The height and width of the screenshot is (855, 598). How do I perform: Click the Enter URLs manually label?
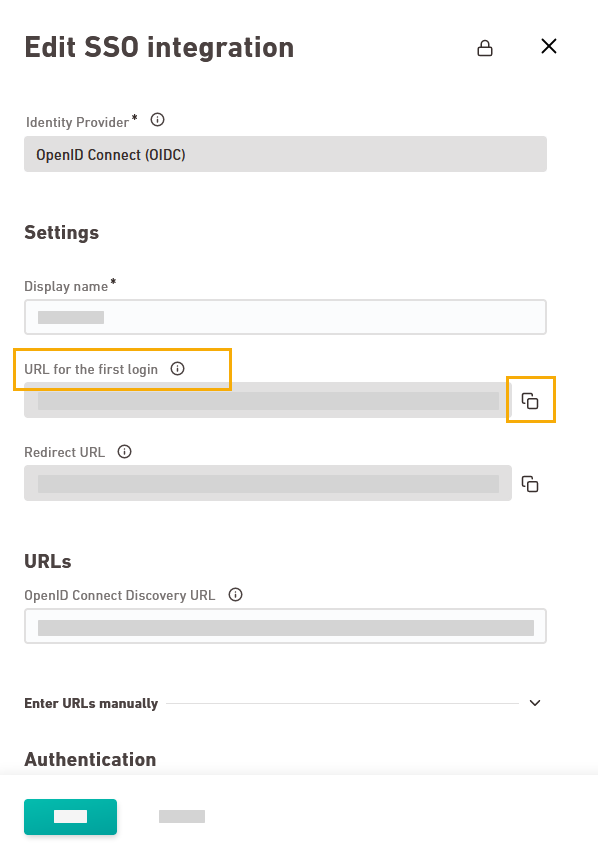click(91, 703)
